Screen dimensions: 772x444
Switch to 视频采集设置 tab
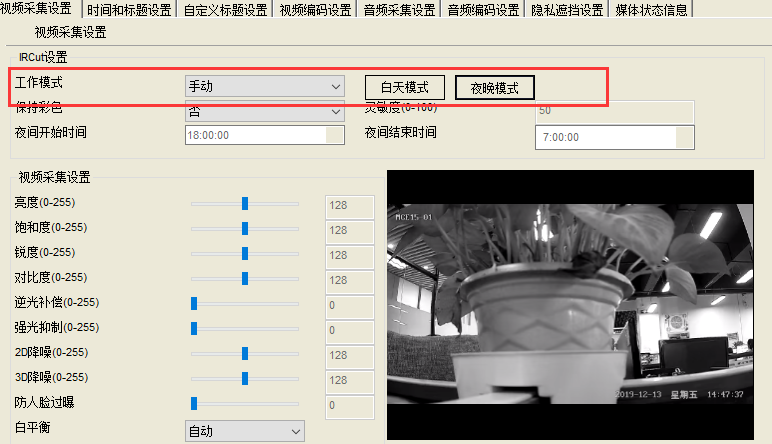point(38,8)
